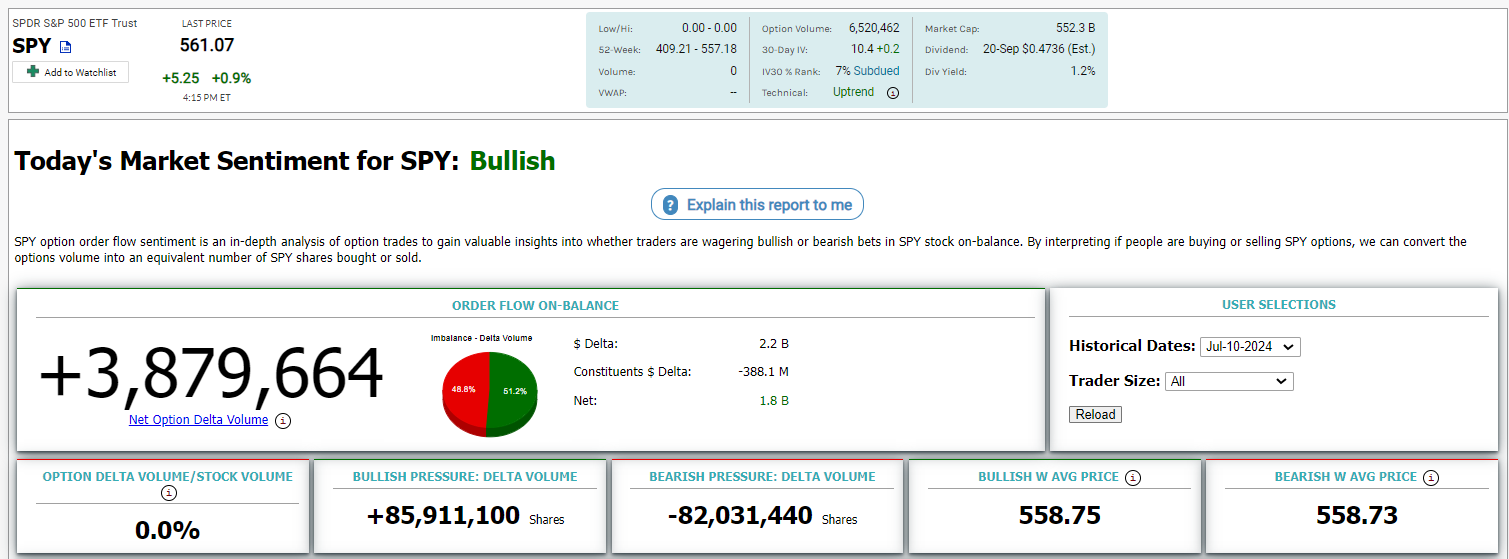Click info icon beside Bearish W Avg Price
Image resolution: width=1509 pixels, height=559 pixels.
click(1430, 478)
